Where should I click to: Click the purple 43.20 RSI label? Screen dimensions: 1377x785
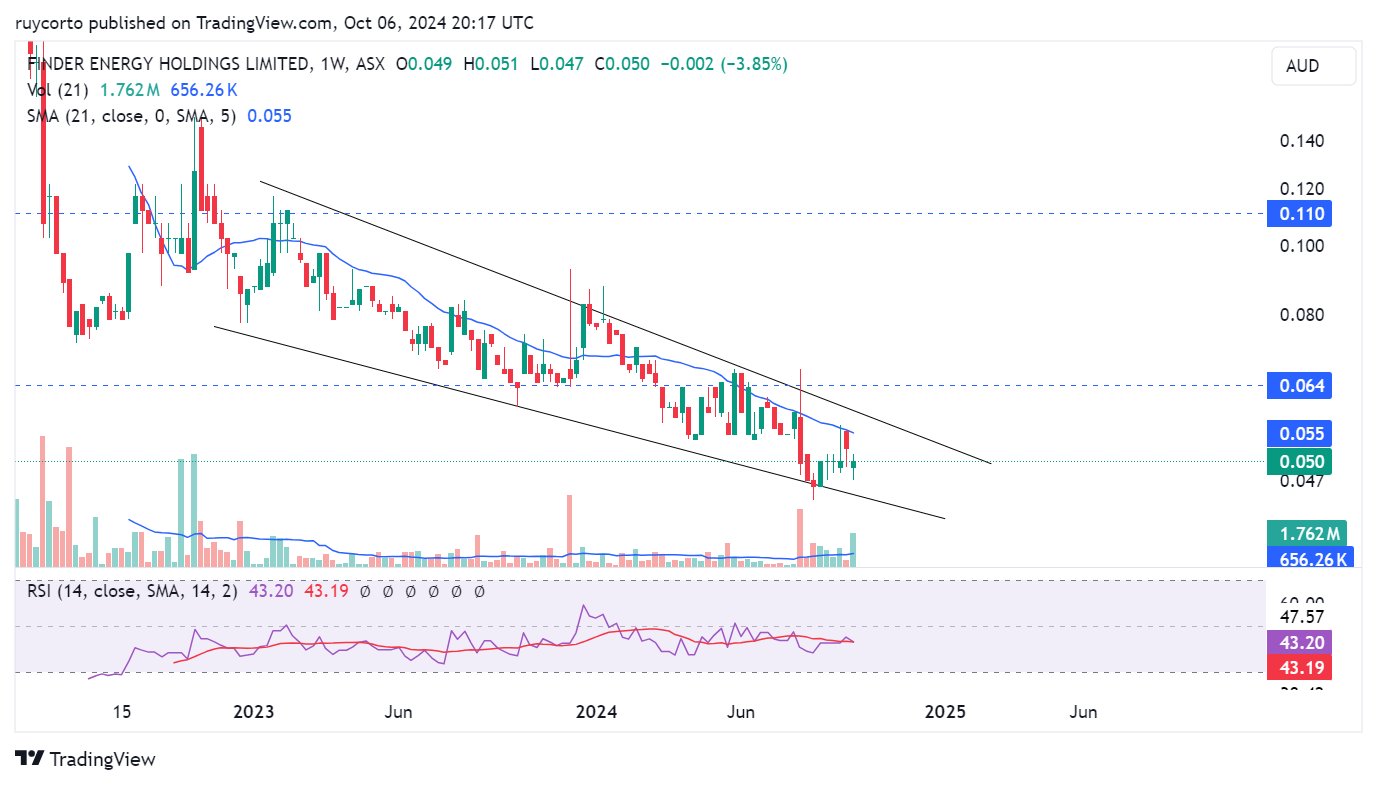pos(1298,642)
